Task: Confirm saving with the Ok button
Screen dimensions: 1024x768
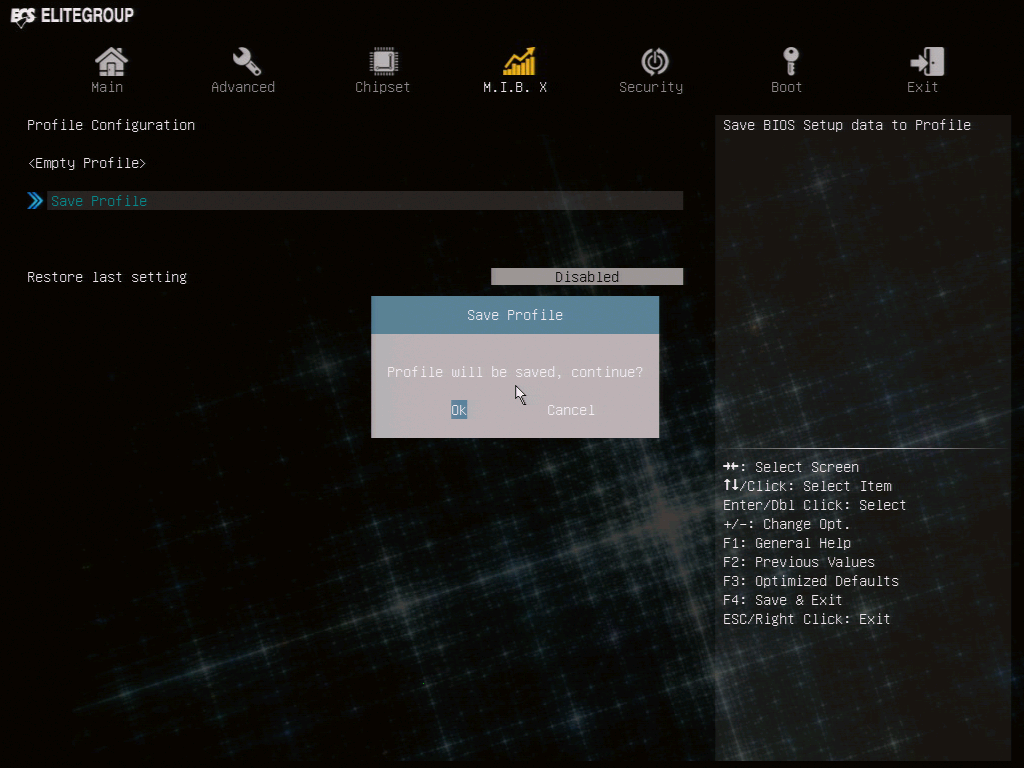Action: [459, 409]
